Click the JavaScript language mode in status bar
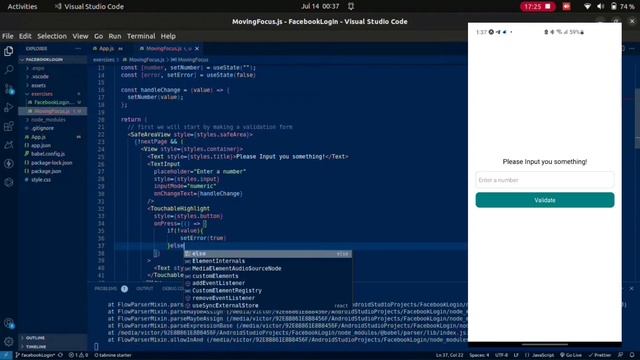 point(542,355)
